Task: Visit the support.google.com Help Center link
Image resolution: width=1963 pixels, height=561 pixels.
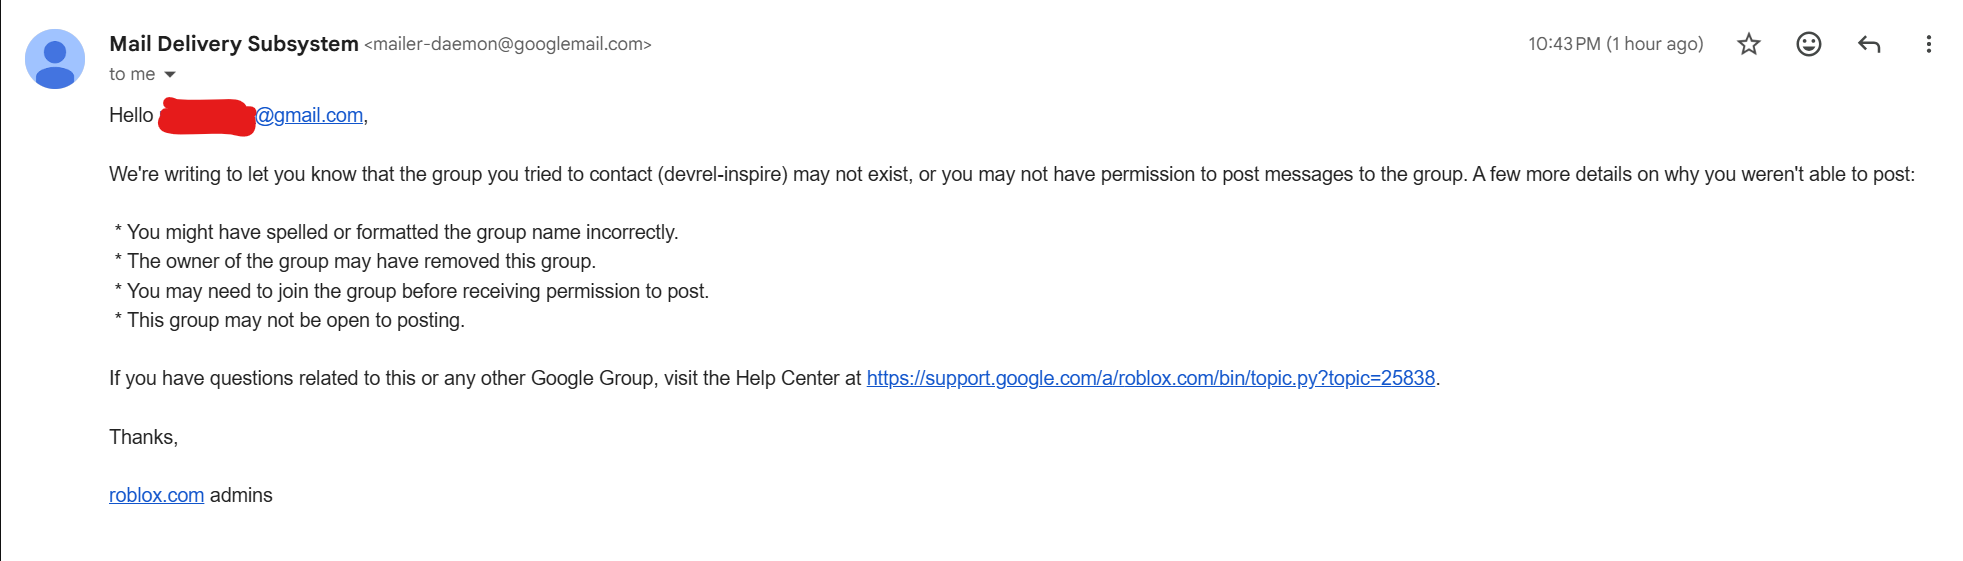Action: pos(1151,378)
